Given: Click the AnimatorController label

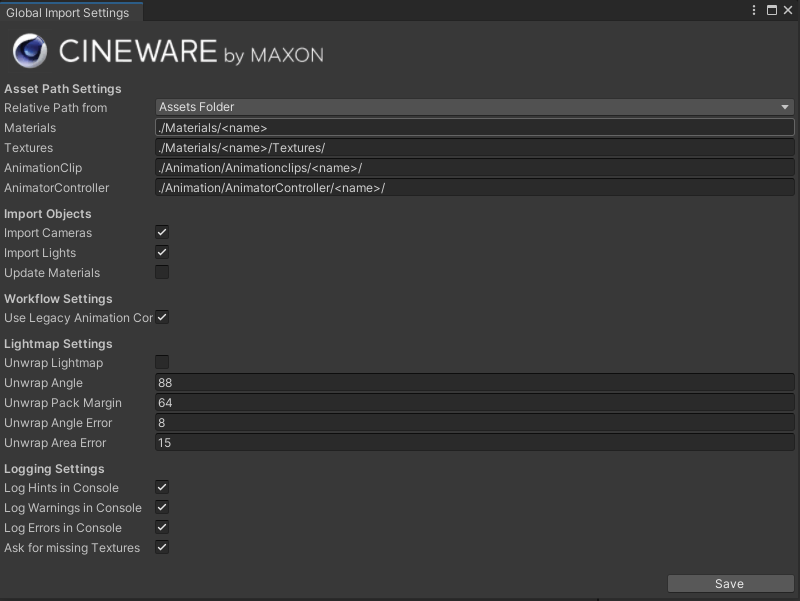Looking at the screenshot, I should tap(57, 188).
